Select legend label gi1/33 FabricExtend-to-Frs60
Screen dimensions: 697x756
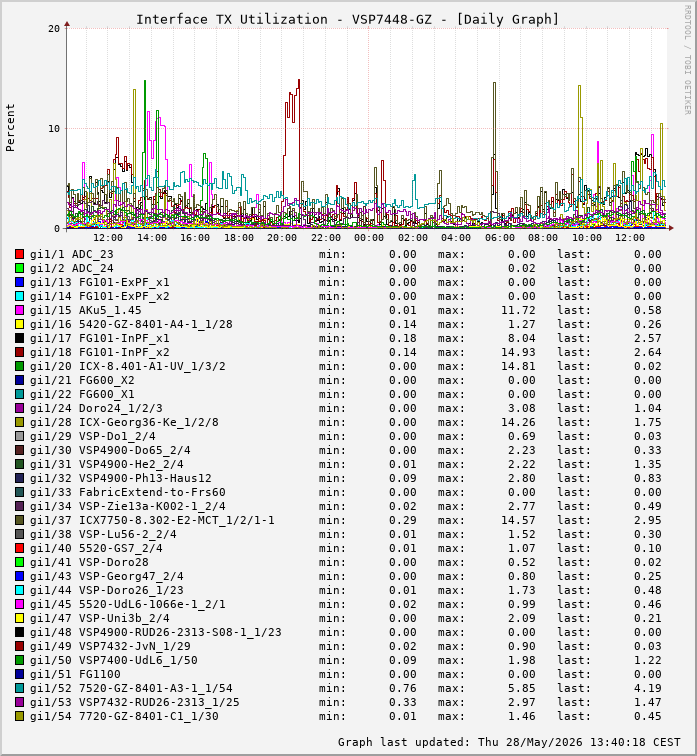pyautogui.click(x=128, y=492)
